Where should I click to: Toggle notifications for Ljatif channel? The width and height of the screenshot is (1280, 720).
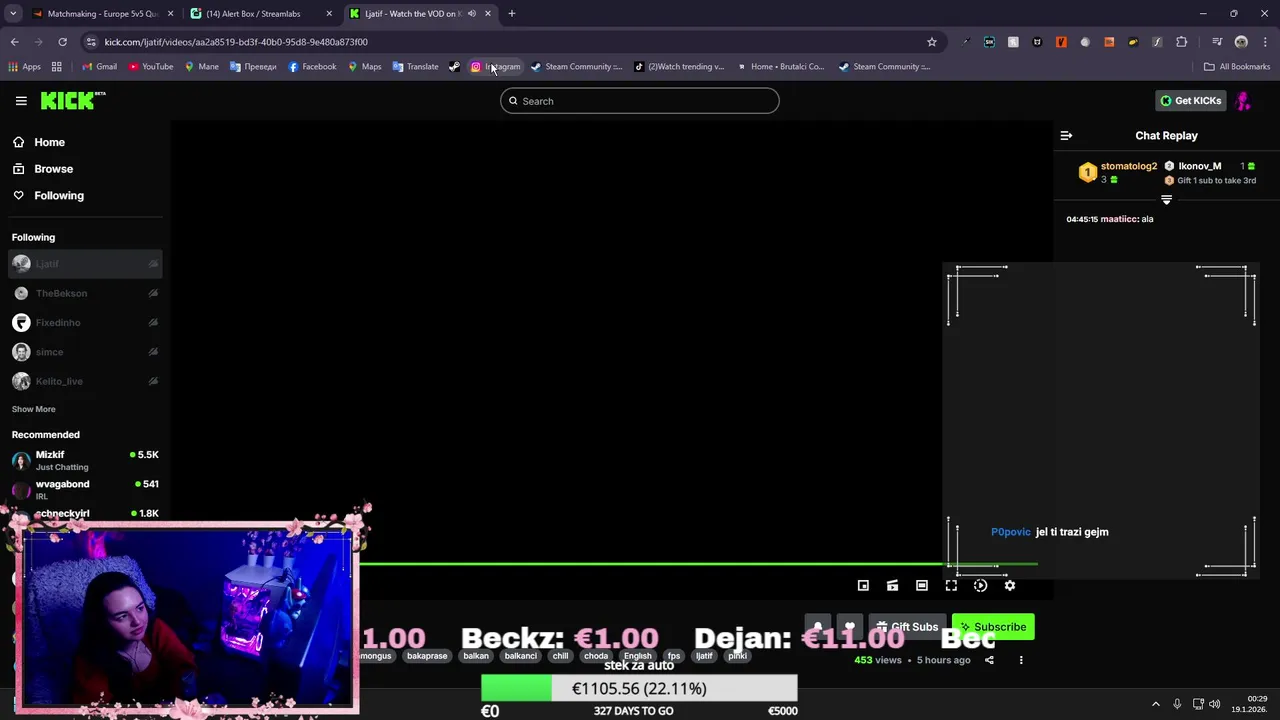tap(153, 264)
